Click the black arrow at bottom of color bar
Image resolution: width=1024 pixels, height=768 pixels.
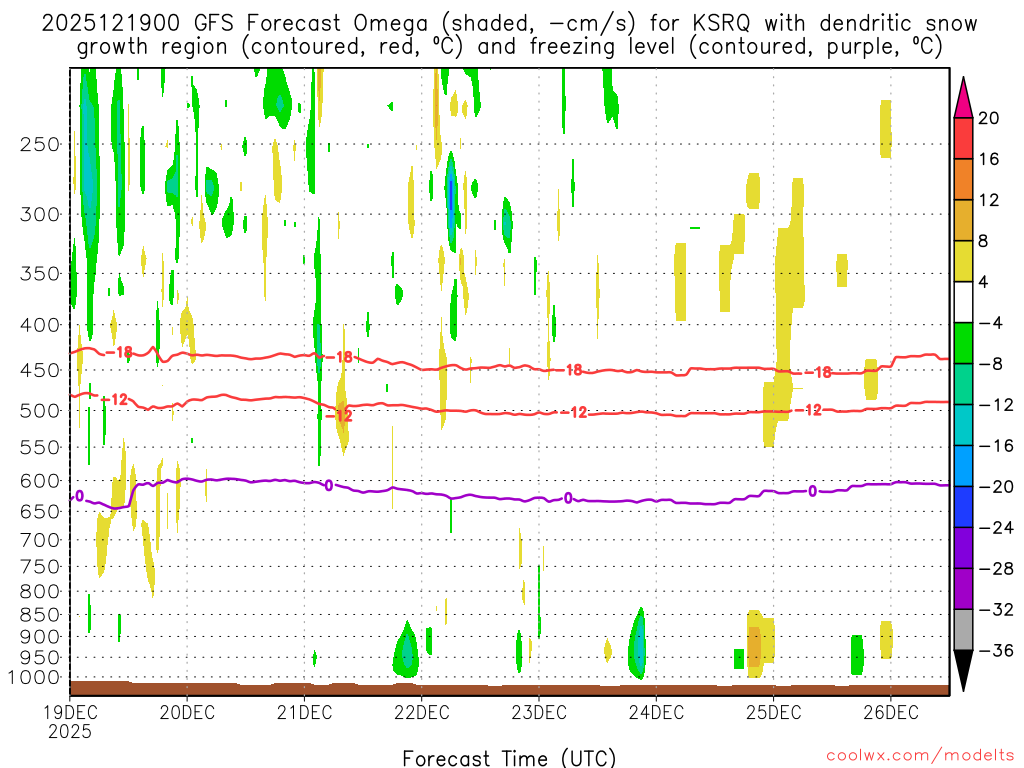[963, 671]
